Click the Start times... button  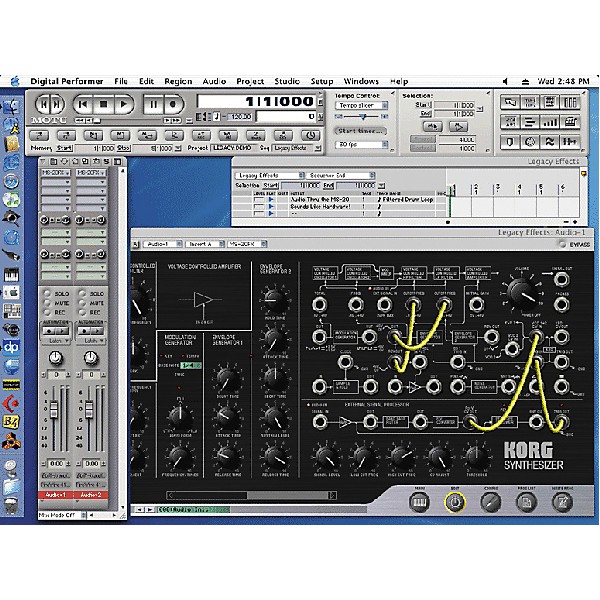click(360, 131)
